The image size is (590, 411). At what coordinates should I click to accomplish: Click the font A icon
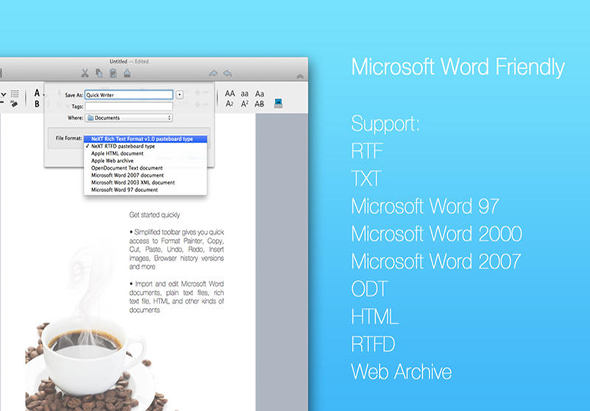(x=37, y=93)
